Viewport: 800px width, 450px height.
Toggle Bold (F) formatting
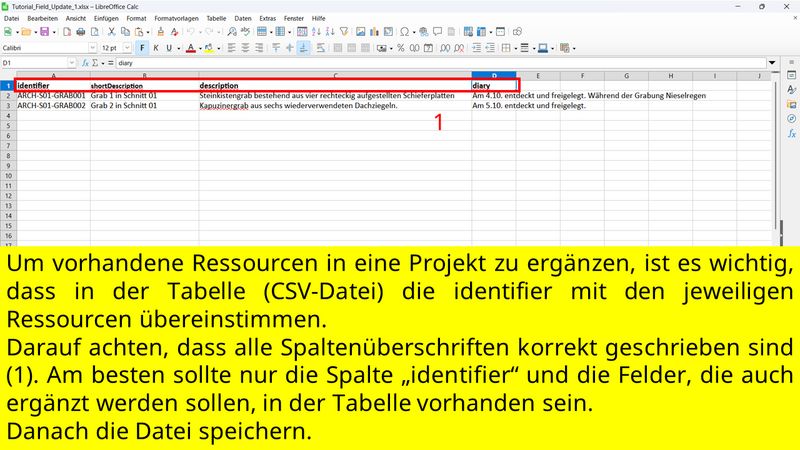tap(142, 48)
